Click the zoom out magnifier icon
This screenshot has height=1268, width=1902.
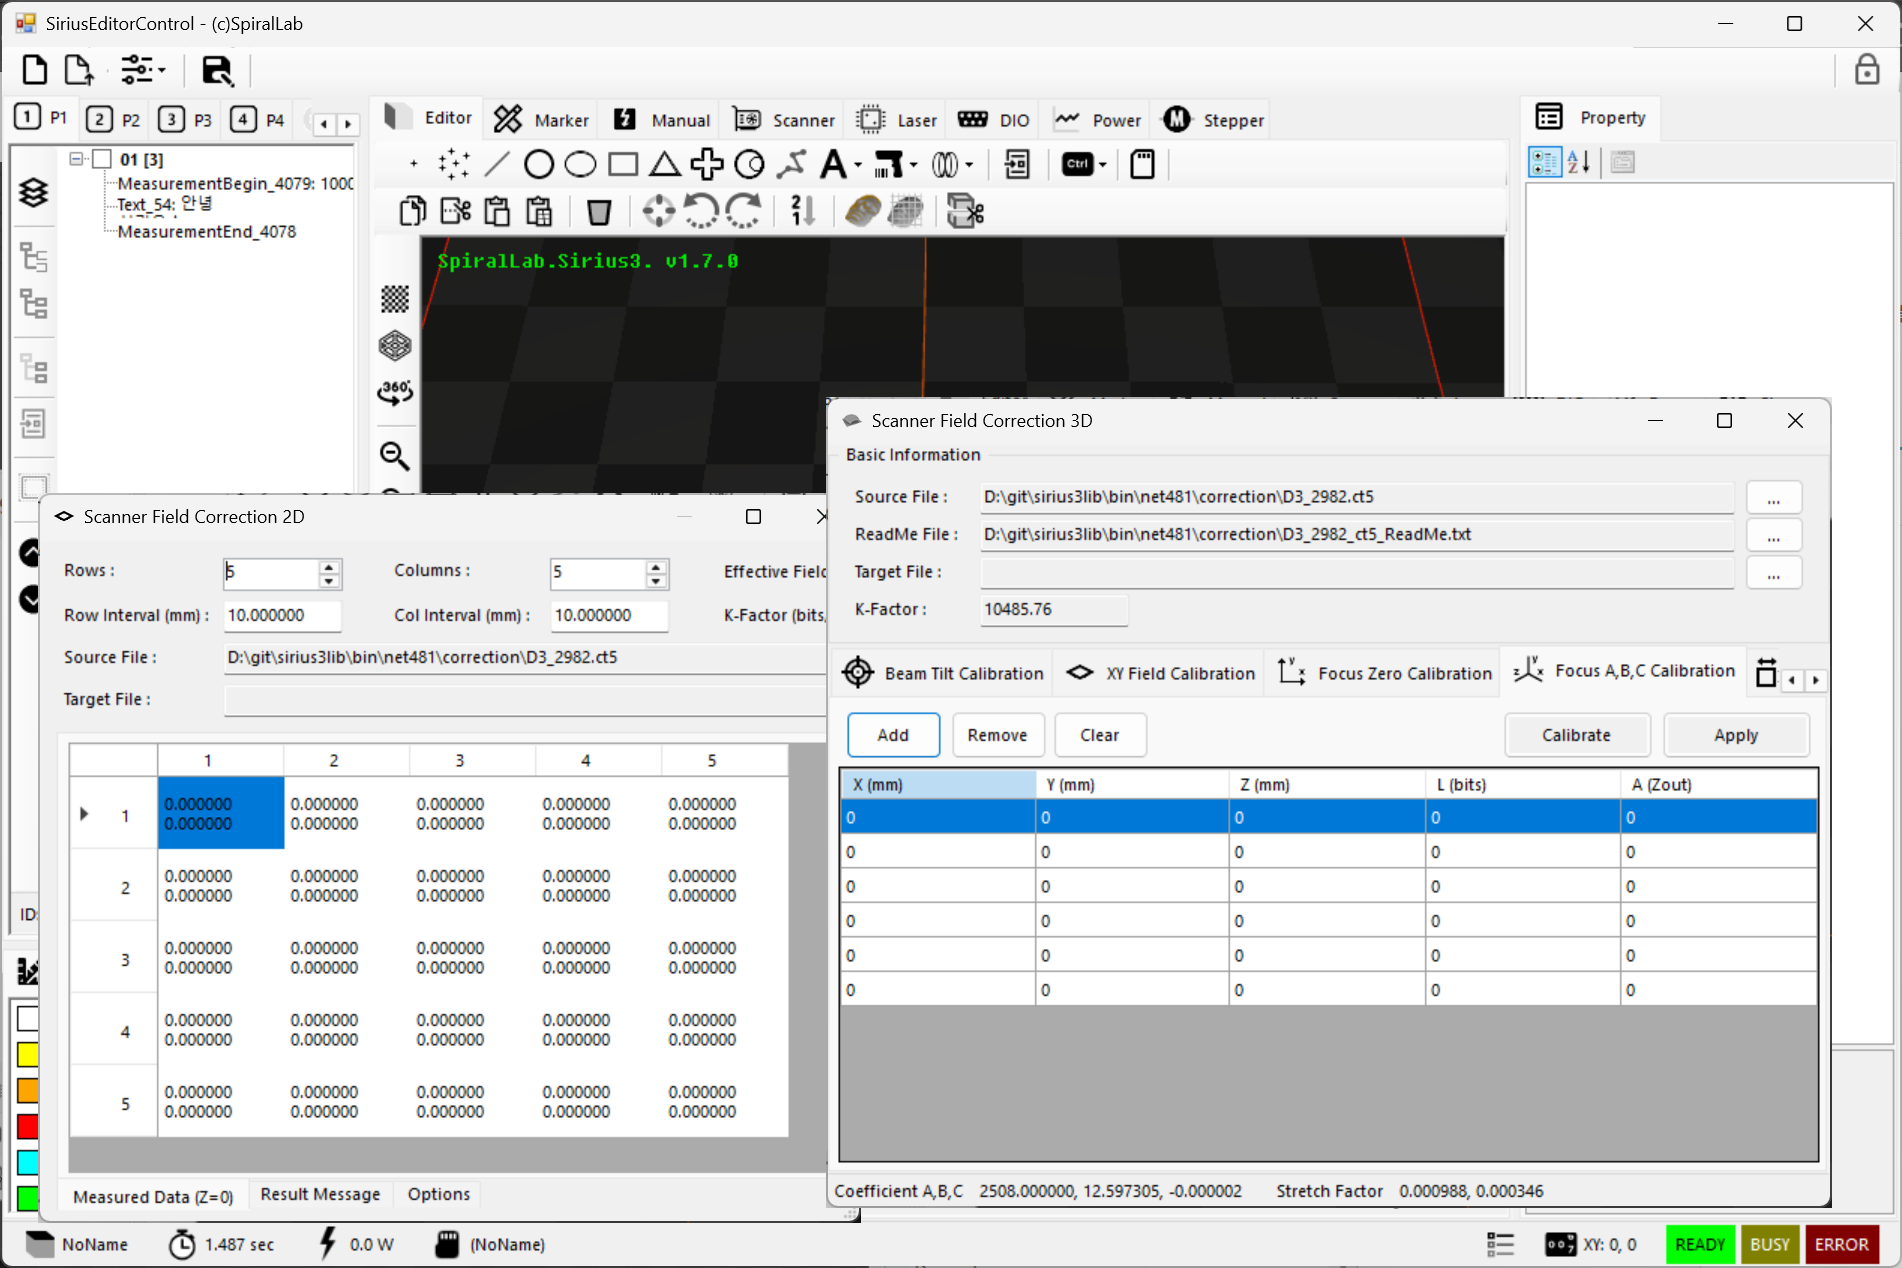(395, 456)
